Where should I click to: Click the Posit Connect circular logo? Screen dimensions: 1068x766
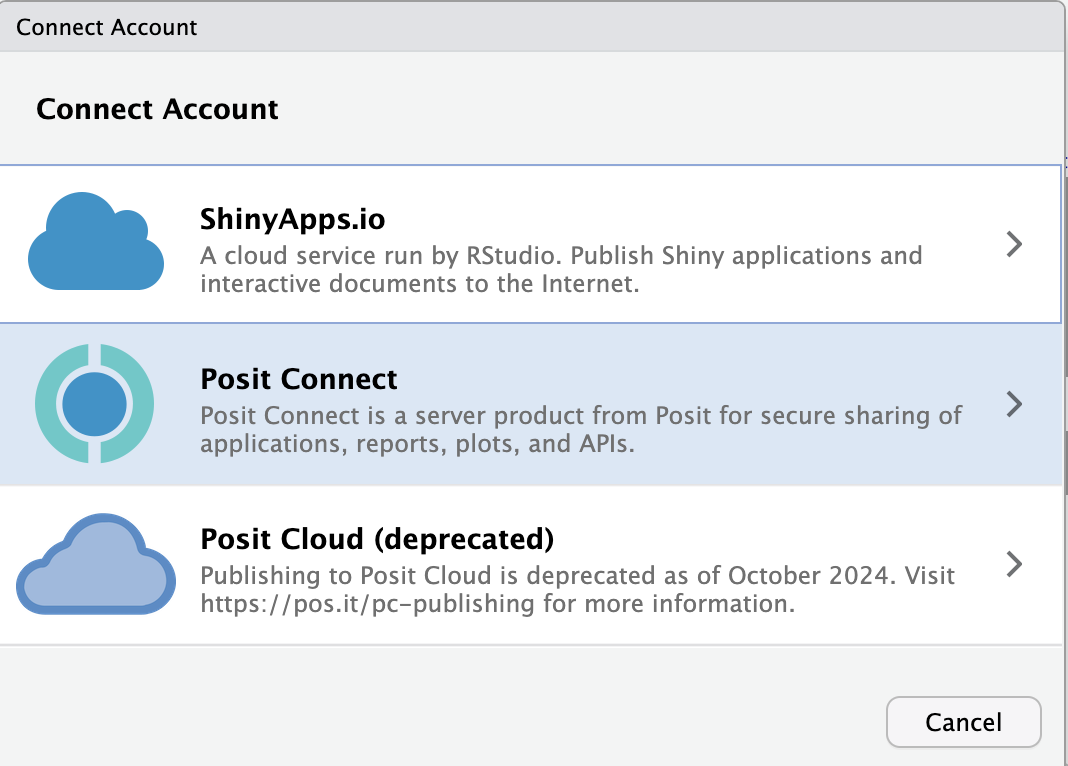point(94,404)
